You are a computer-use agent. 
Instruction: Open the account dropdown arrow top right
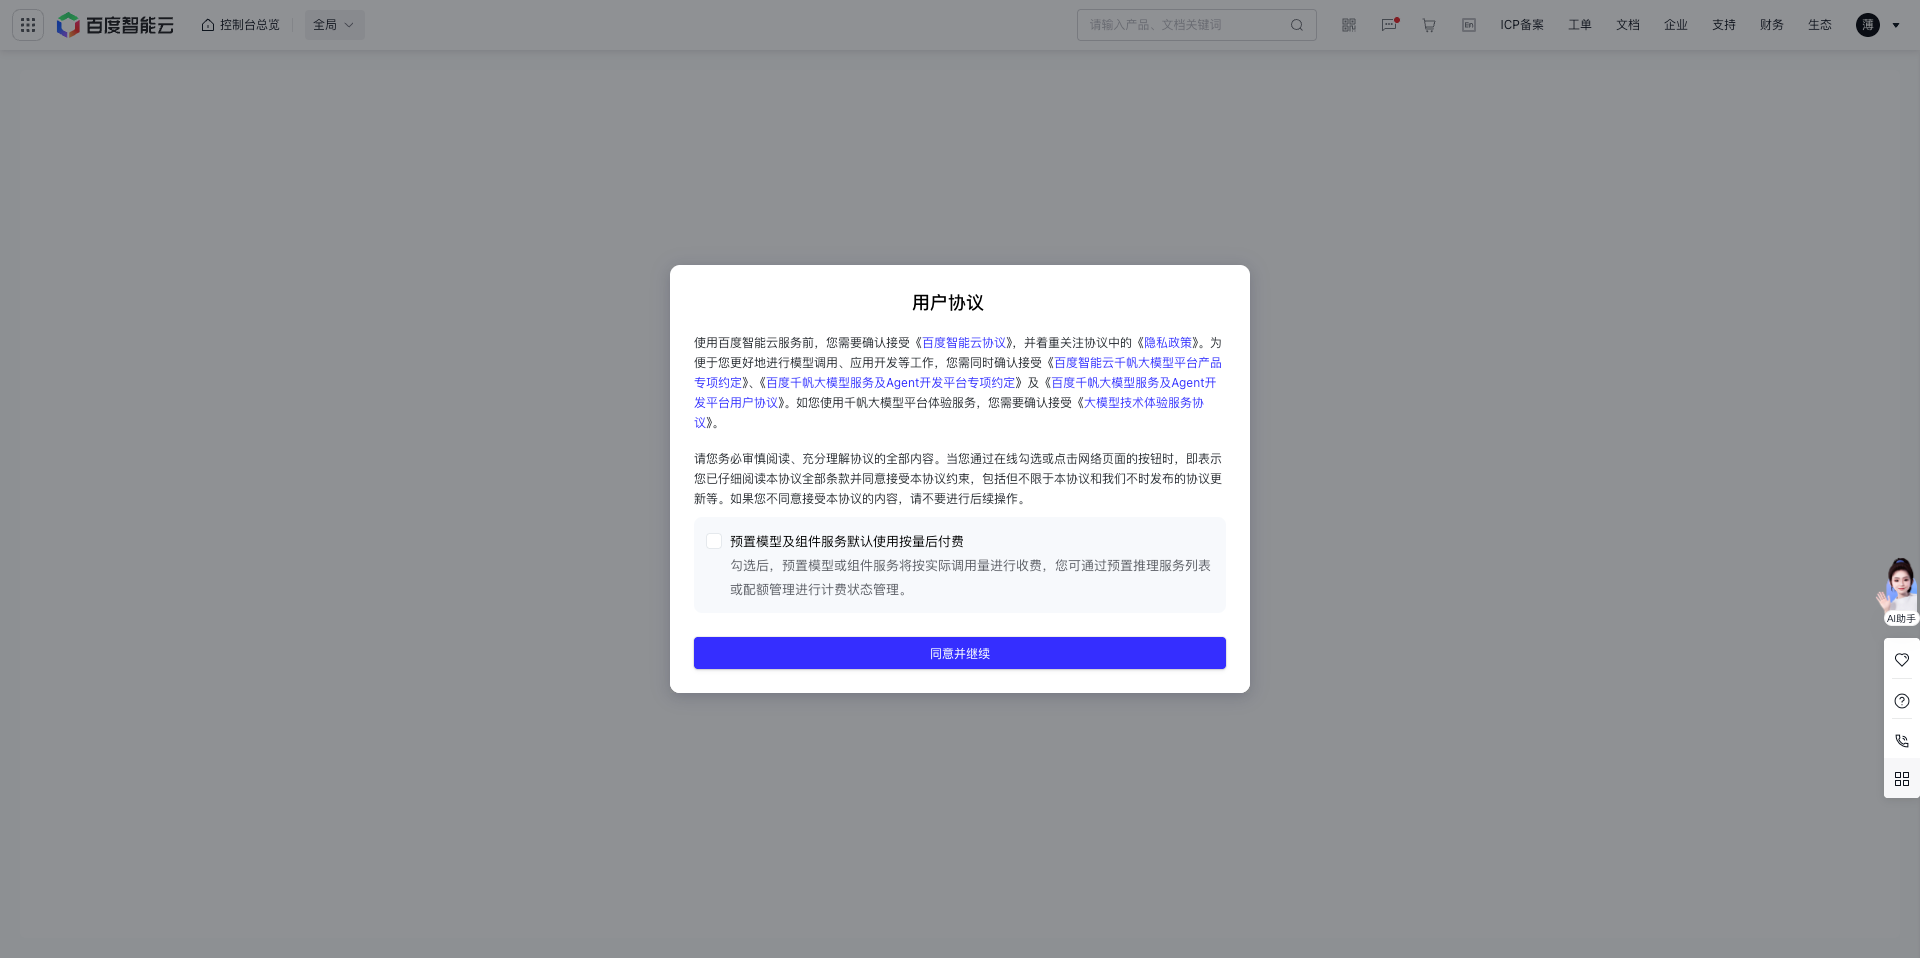(1896, 24)
